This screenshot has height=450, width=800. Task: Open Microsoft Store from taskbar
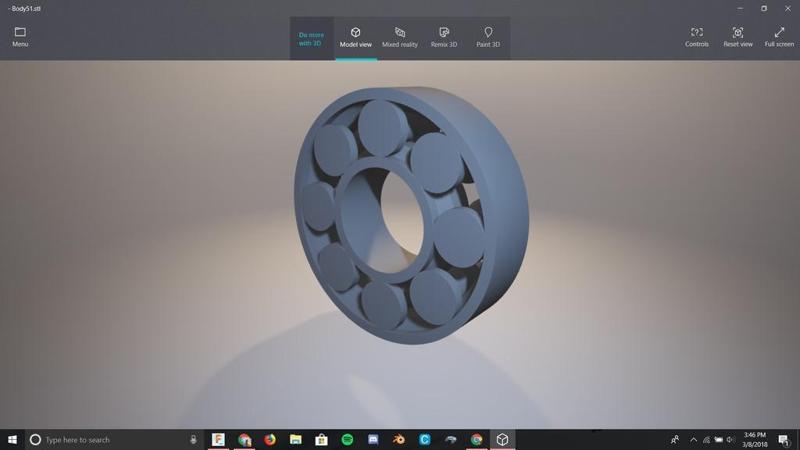[321, 439]
